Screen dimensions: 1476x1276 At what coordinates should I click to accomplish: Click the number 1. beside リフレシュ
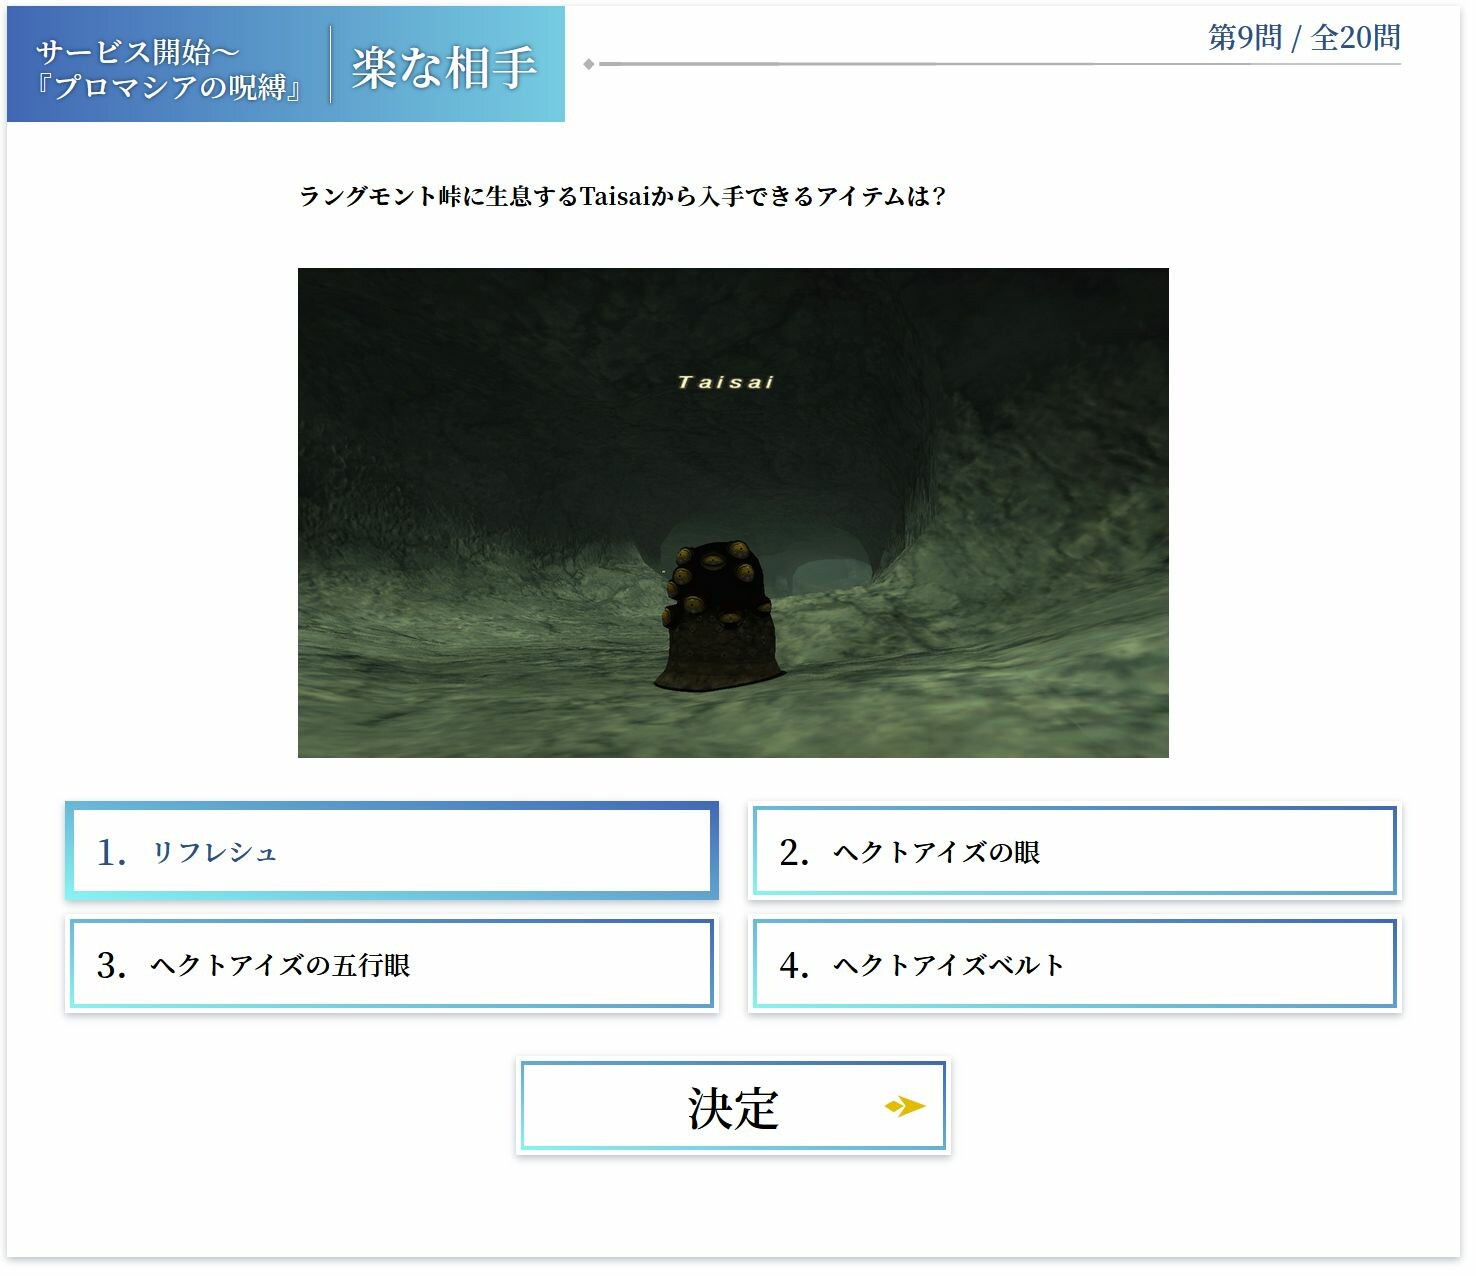pos(111,852)
